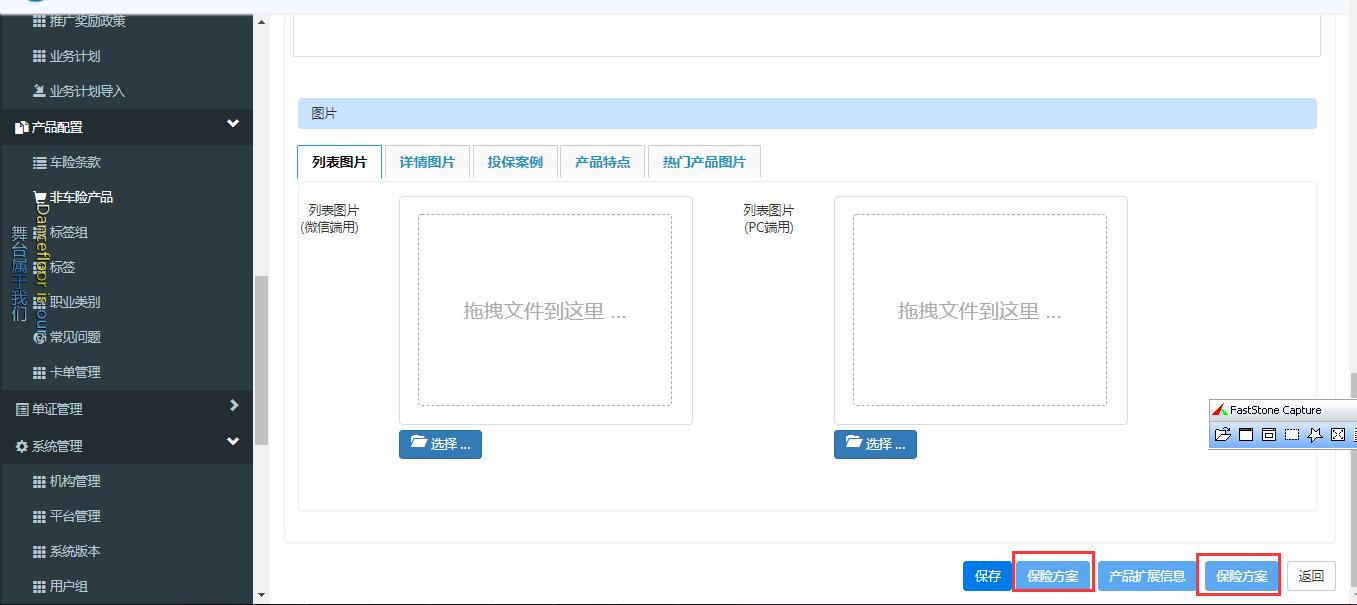Screen dimensions: 1357x605
Task: Click the 用户组 grid icon
Action: (39, 586)
